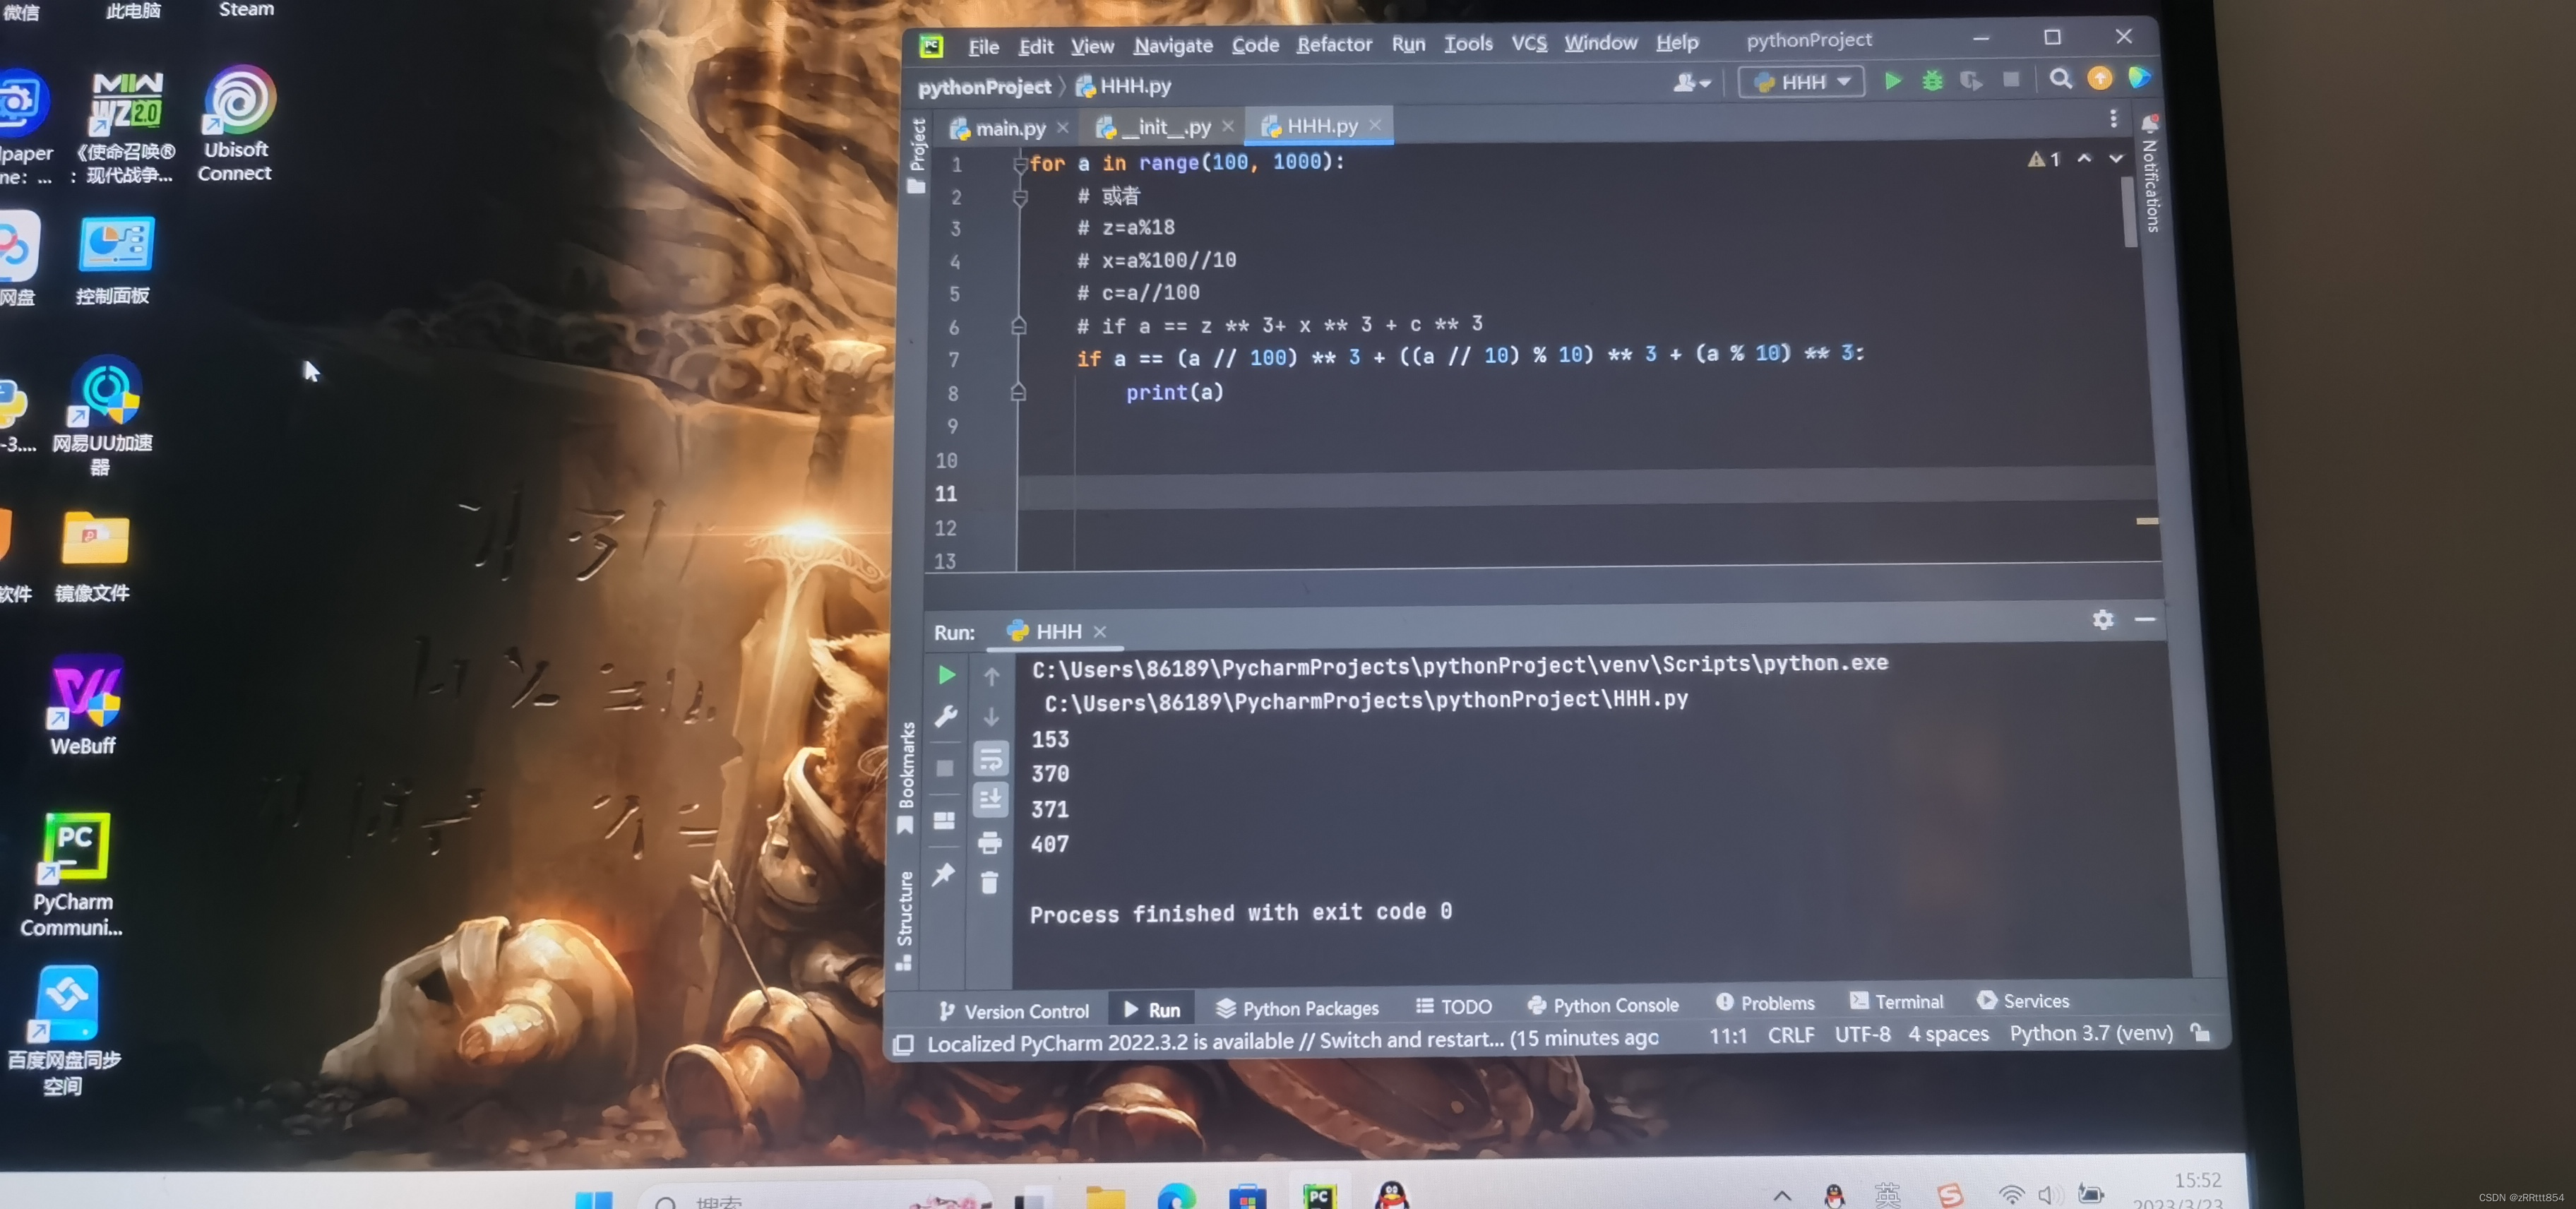Toggle scroll to end of output
This screenshot has height=1209, width=2576.
click(990, 799)
